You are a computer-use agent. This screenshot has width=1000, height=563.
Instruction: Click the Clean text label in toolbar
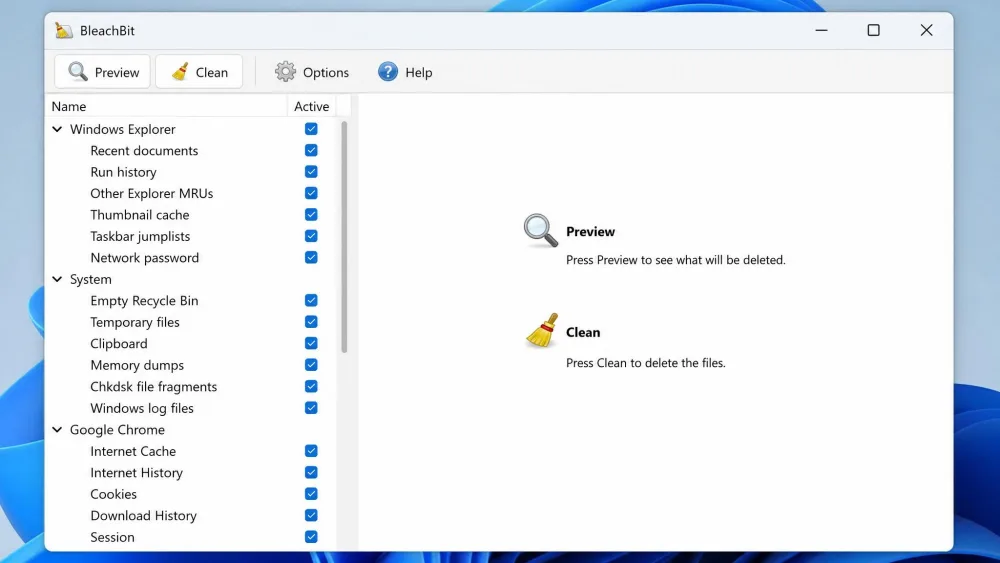pos(212,73)
